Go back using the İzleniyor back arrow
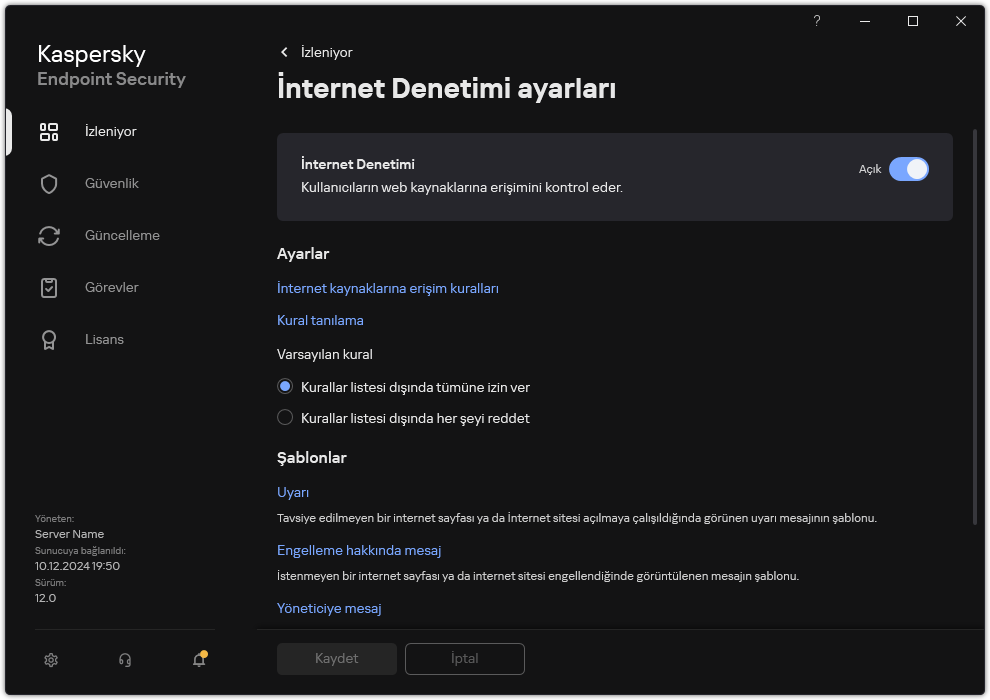990x700 pixels. (x=285, y=52)
